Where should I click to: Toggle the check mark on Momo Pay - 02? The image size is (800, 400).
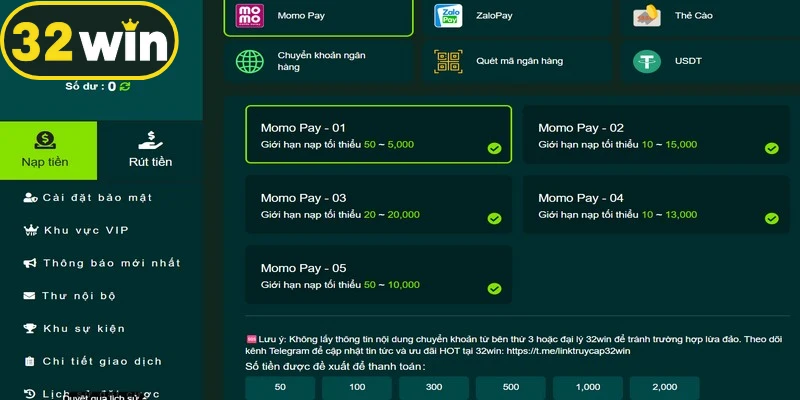click(x=771, y=148)
